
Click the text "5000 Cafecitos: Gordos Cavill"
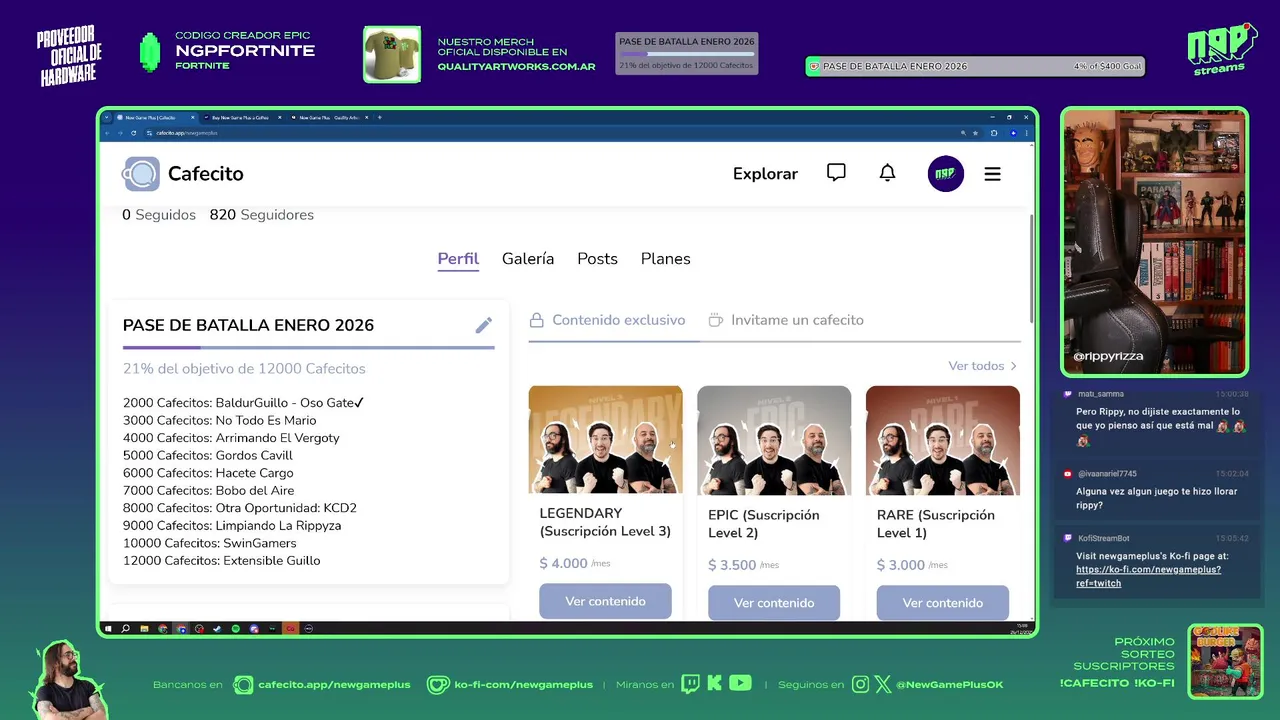[208, 455]
